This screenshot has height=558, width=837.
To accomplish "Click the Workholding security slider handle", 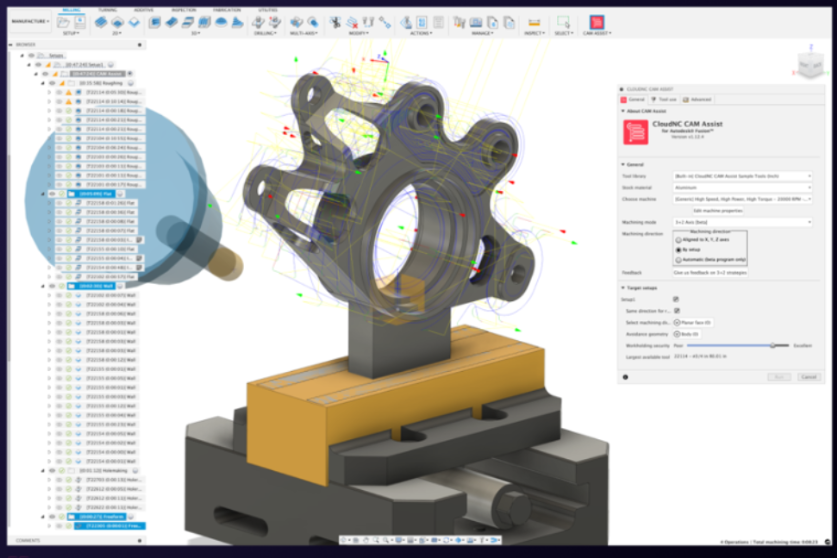I will (772, 344).
